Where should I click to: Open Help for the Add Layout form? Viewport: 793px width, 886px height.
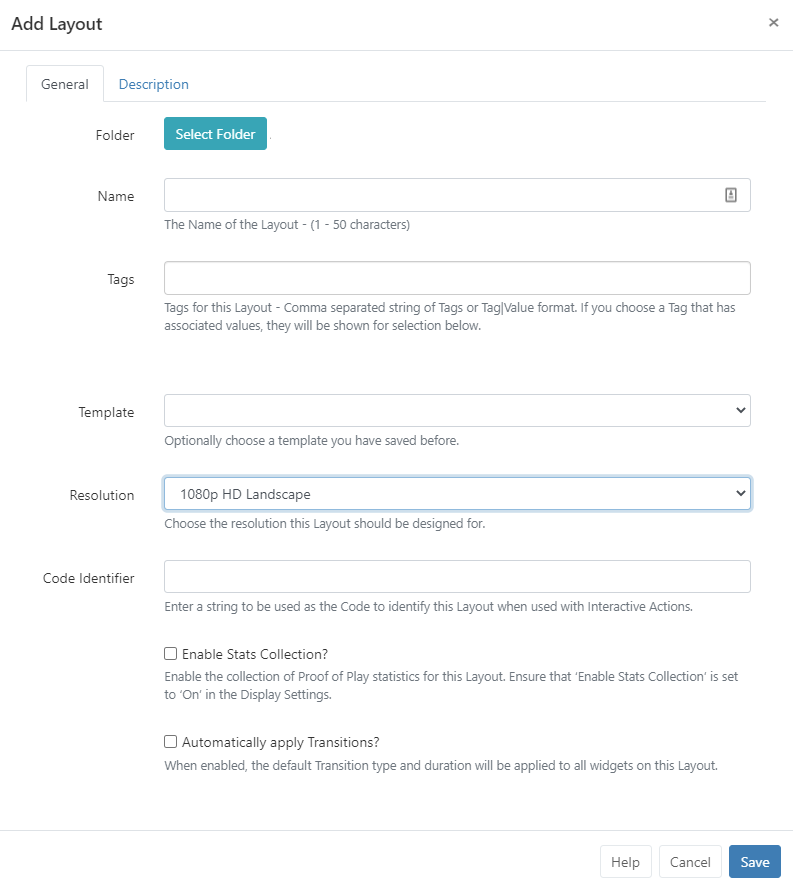(x=625, y=861)
